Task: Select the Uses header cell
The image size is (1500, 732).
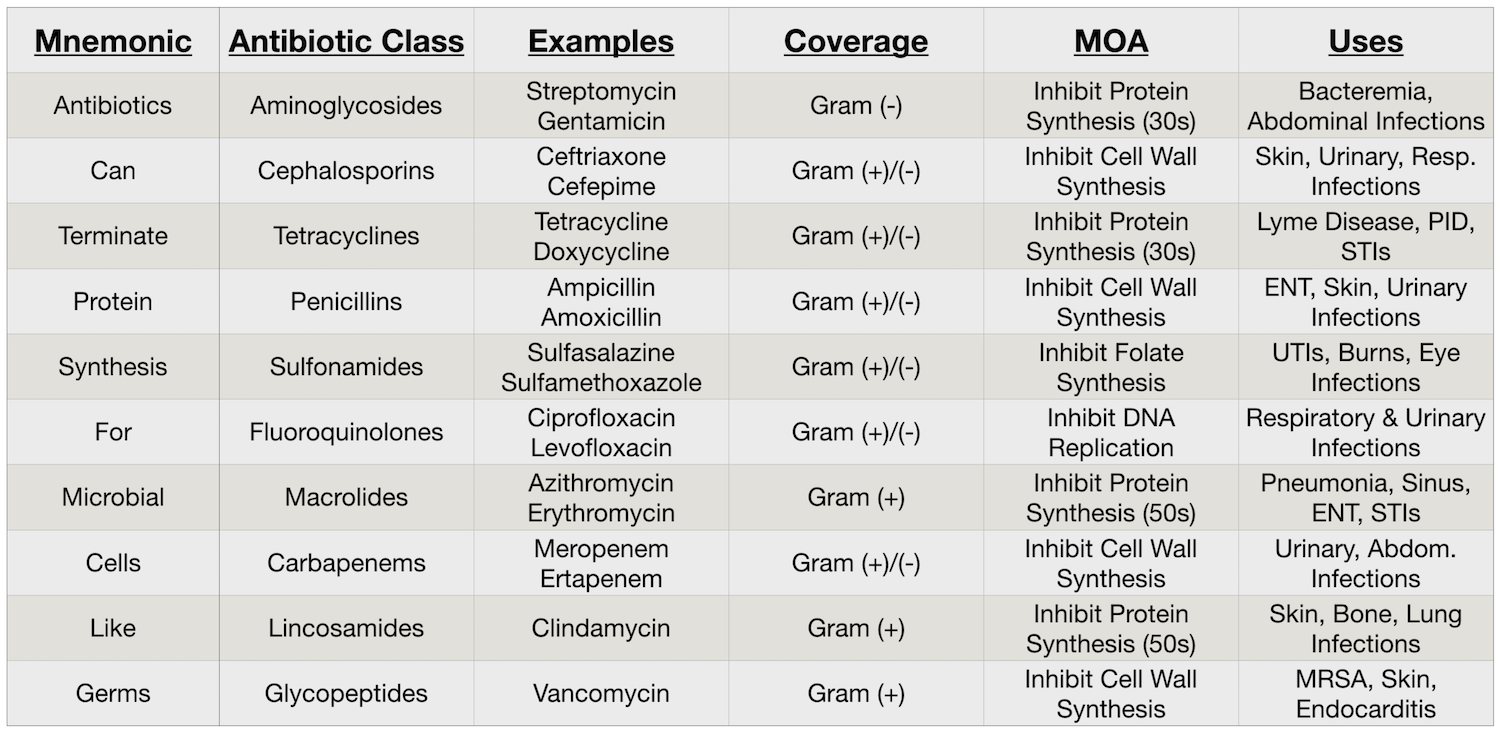Action: tap(1366, 41)
